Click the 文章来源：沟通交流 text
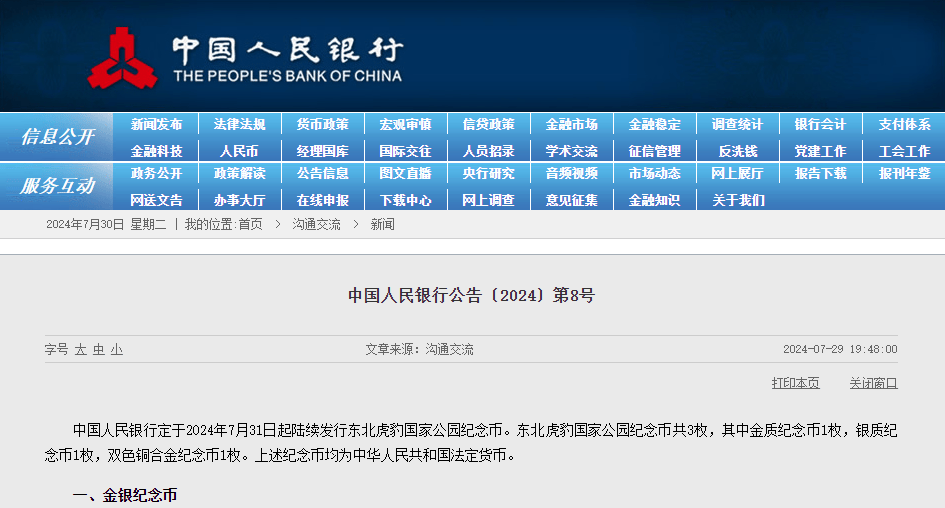The width and height of the screenshot is (945, 508). pyautogui.click(x=419, y=350)
